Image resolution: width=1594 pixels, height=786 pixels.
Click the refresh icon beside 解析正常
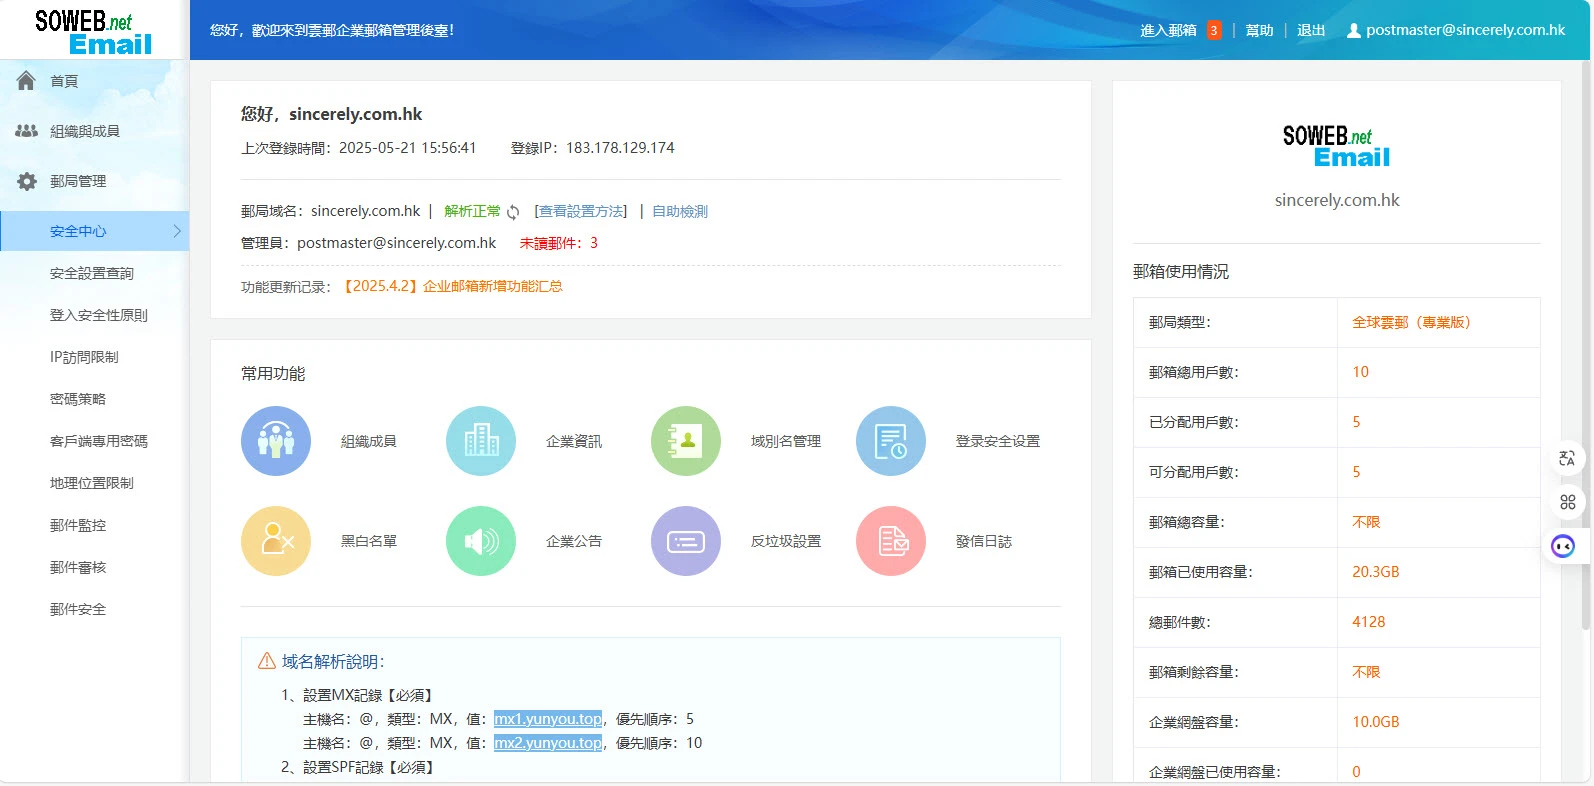click(513, 212)
